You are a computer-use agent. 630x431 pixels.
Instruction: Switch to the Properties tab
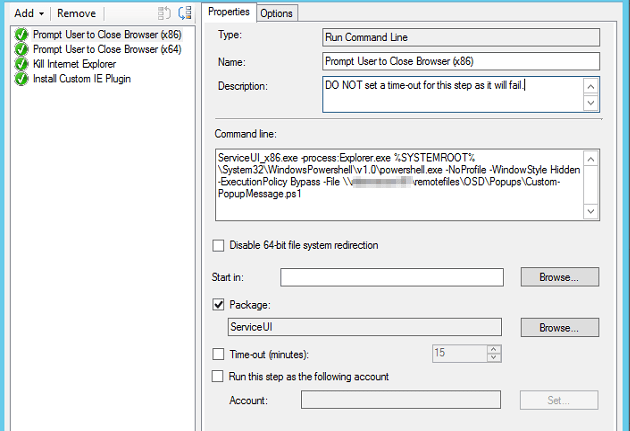coord(228,12)
